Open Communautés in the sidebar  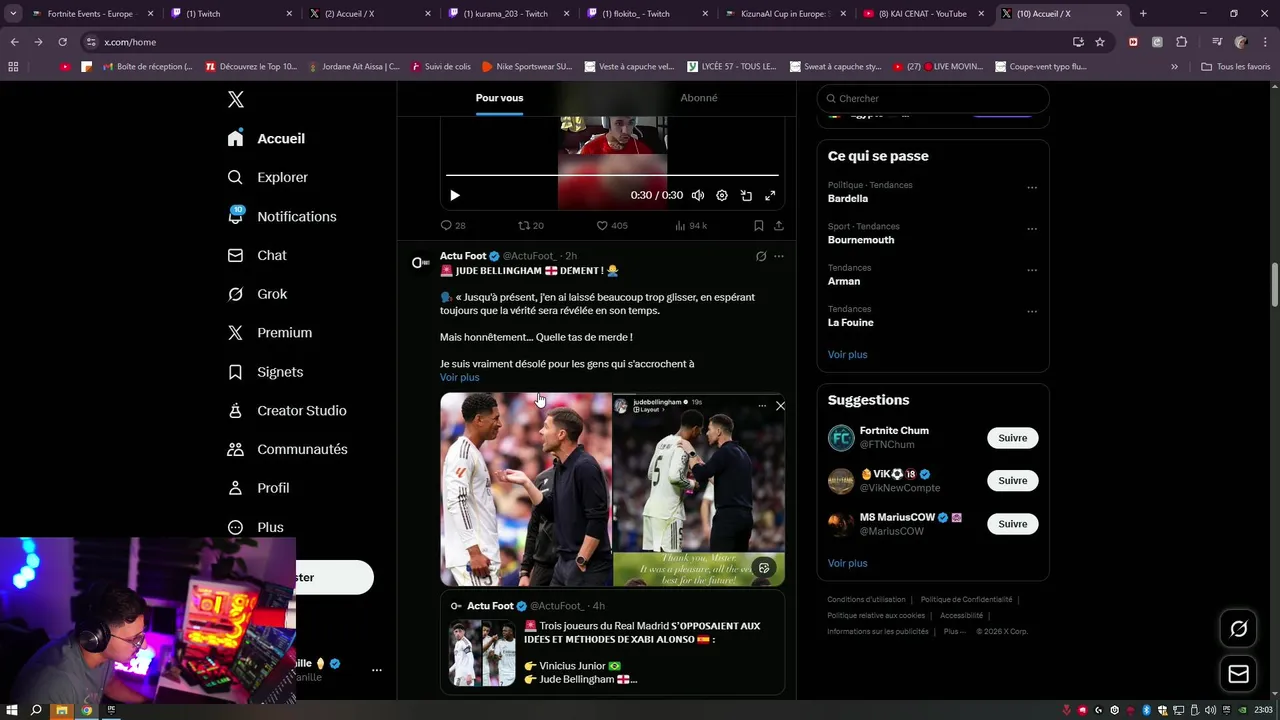288,450
